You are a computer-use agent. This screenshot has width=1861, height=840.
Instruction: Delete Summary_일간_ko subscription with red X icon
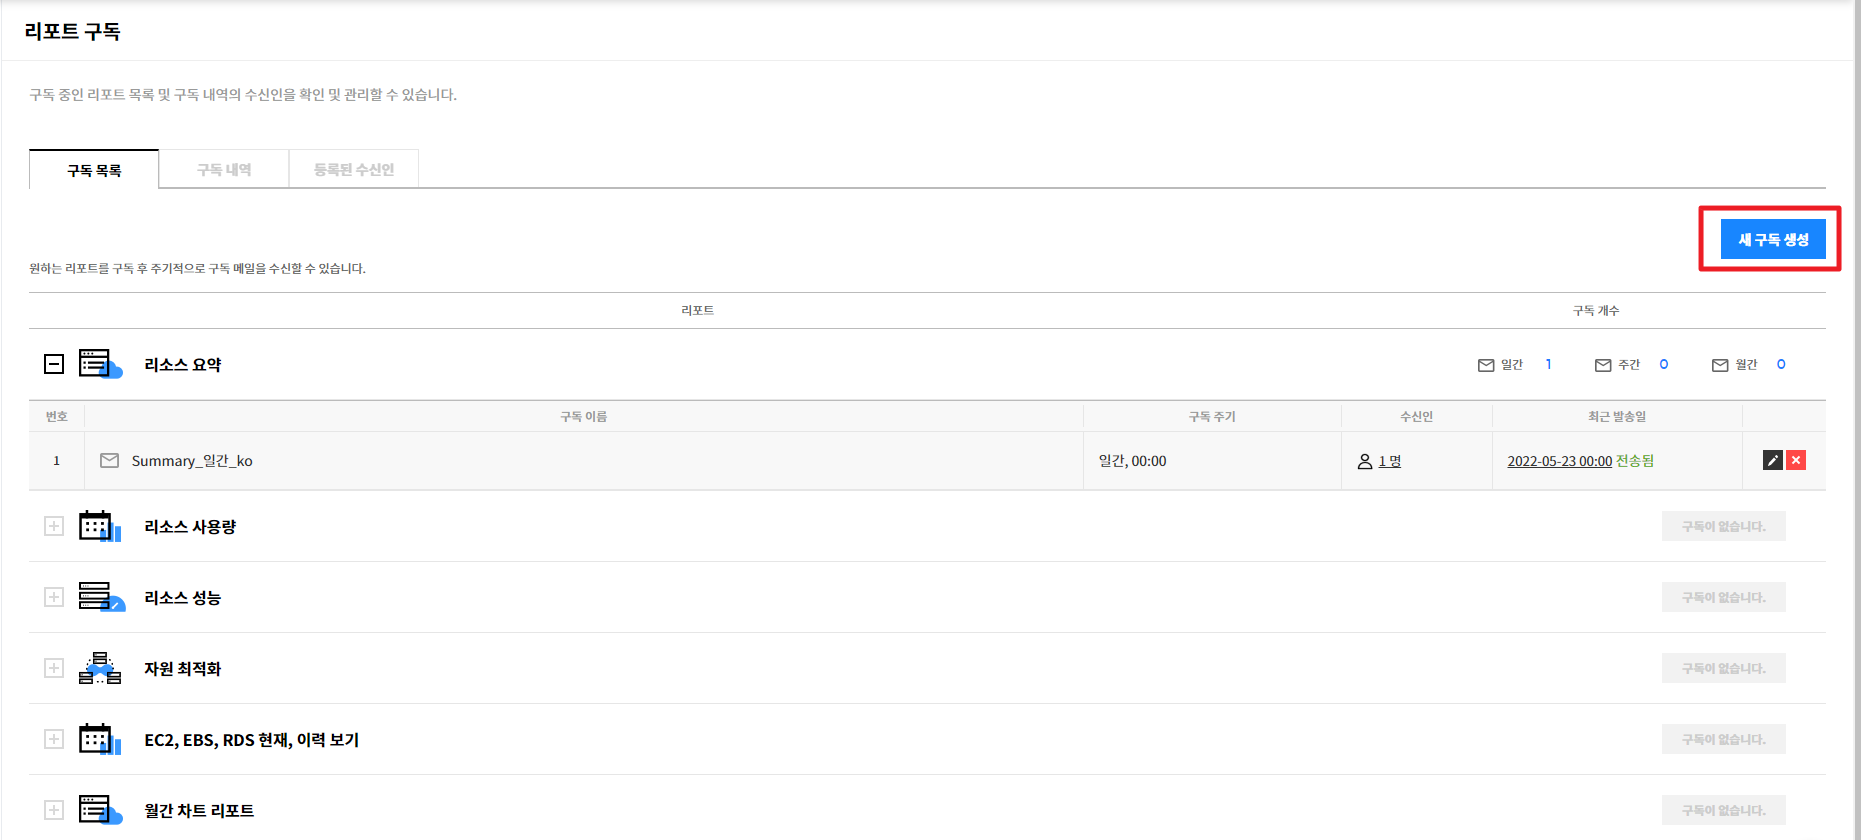pyautogui.click(x=1796, y=460)
